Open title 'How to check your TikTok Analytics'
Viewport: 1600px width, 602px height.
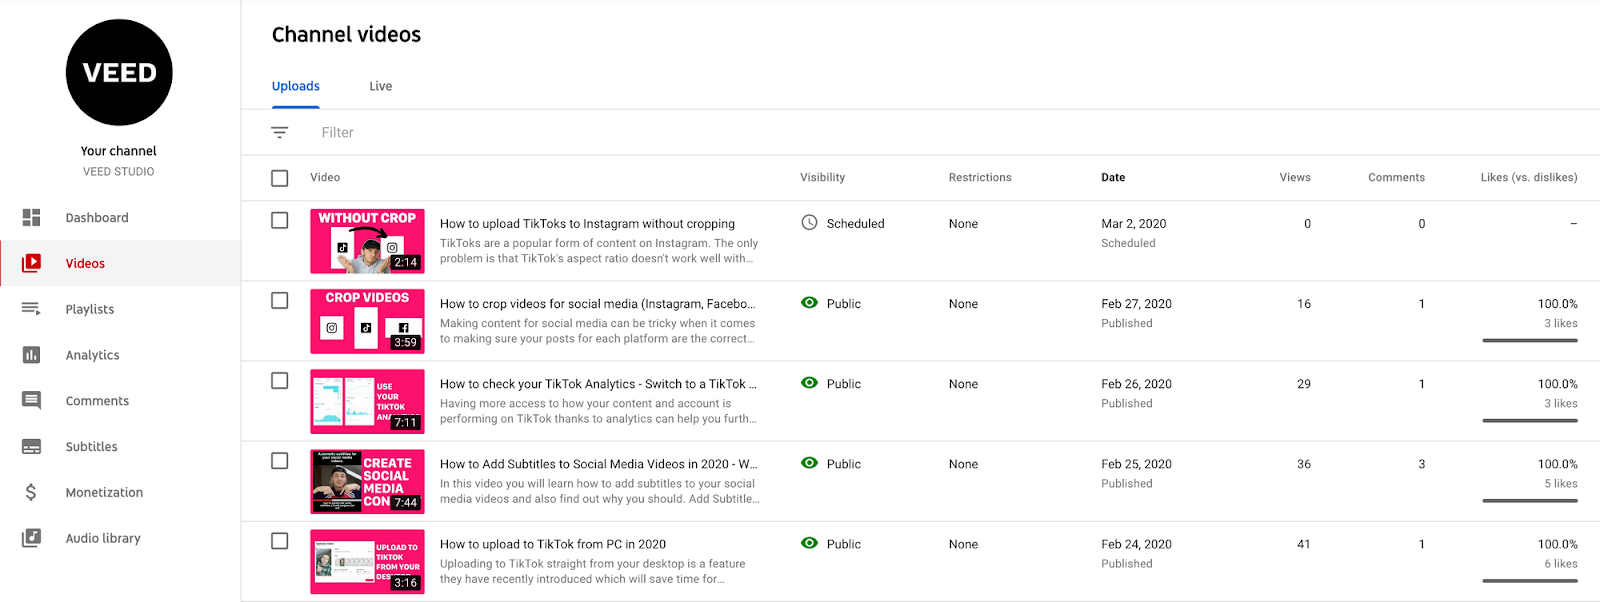tap(598, 384)
